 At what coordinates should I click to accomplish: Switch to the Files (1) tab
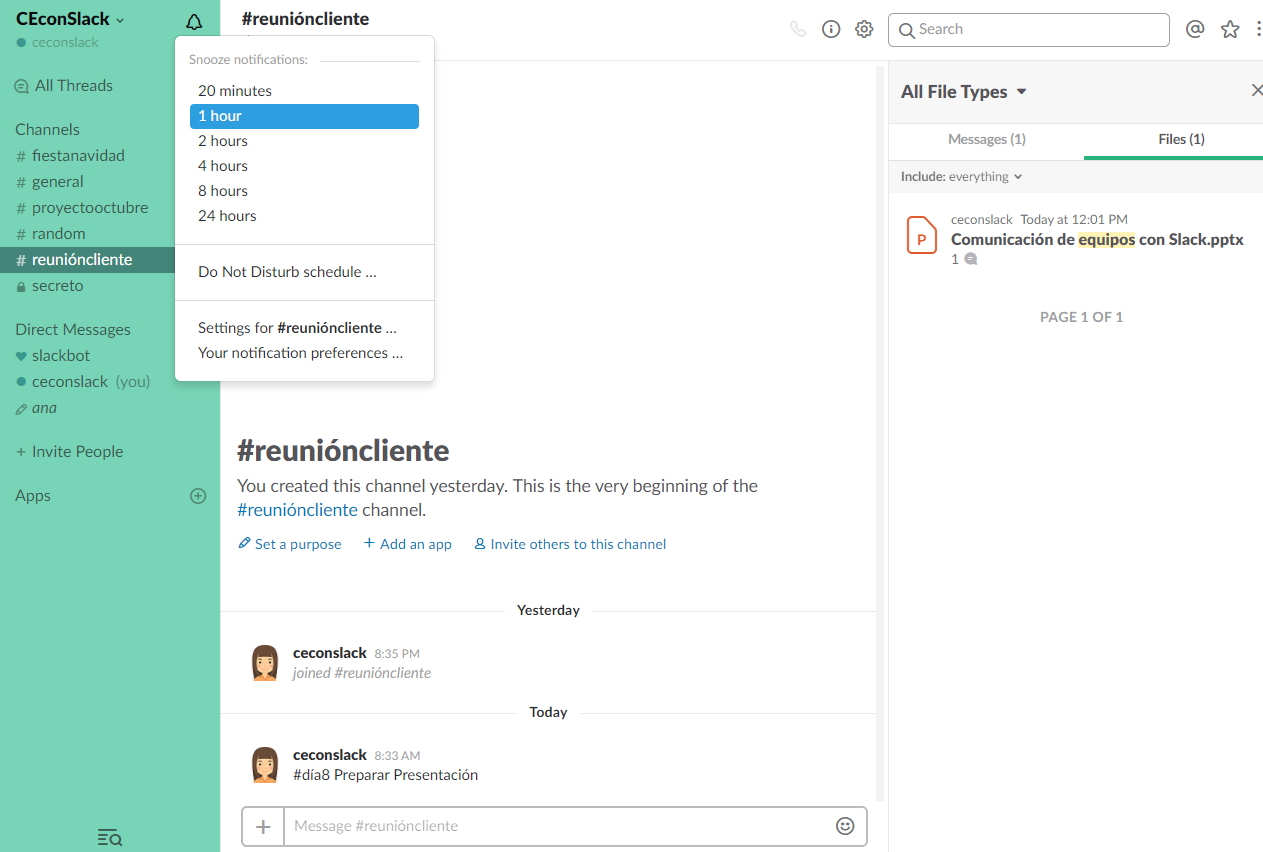pos(1181,139)
